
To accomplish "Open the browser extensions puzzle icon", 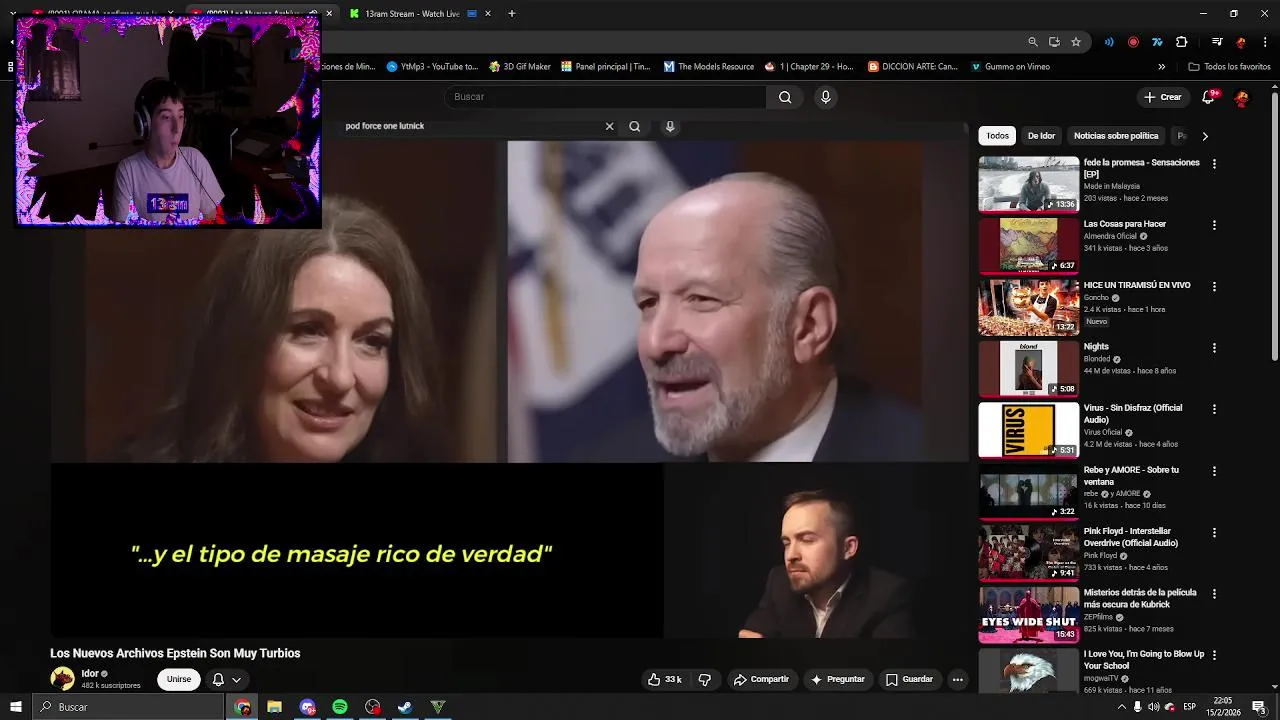I will click(x=1182, y=42).
